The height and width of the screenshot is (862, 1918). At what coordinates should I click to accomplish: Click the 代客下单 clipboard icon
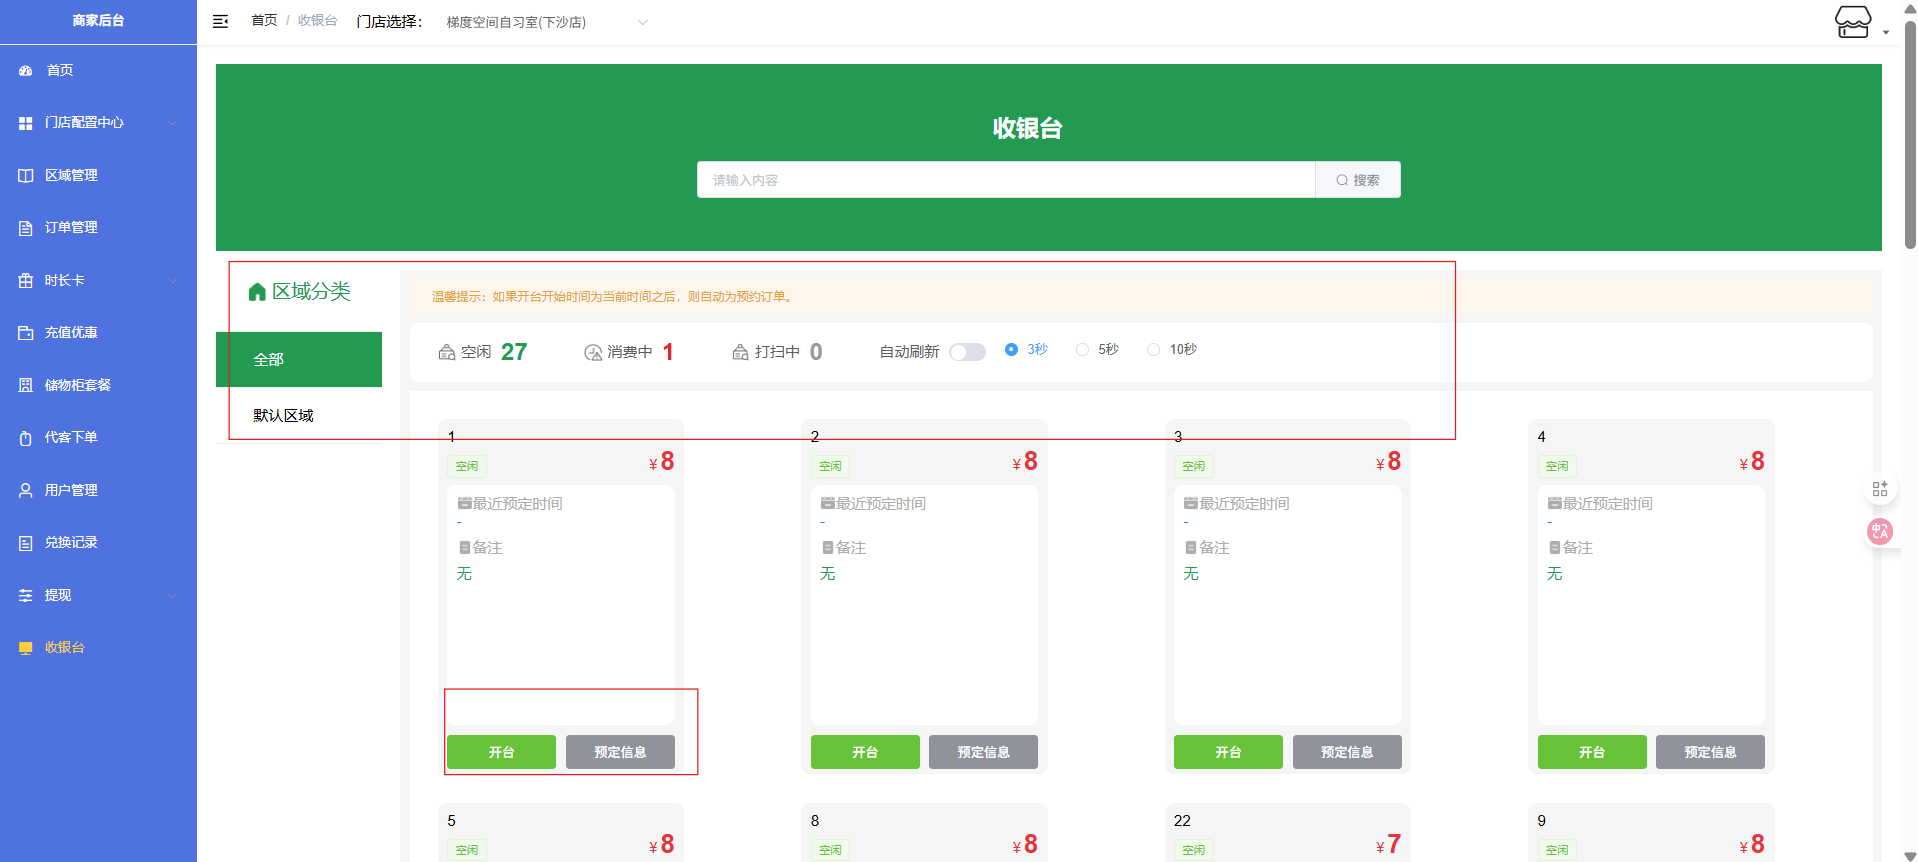(x=26, y=438)
